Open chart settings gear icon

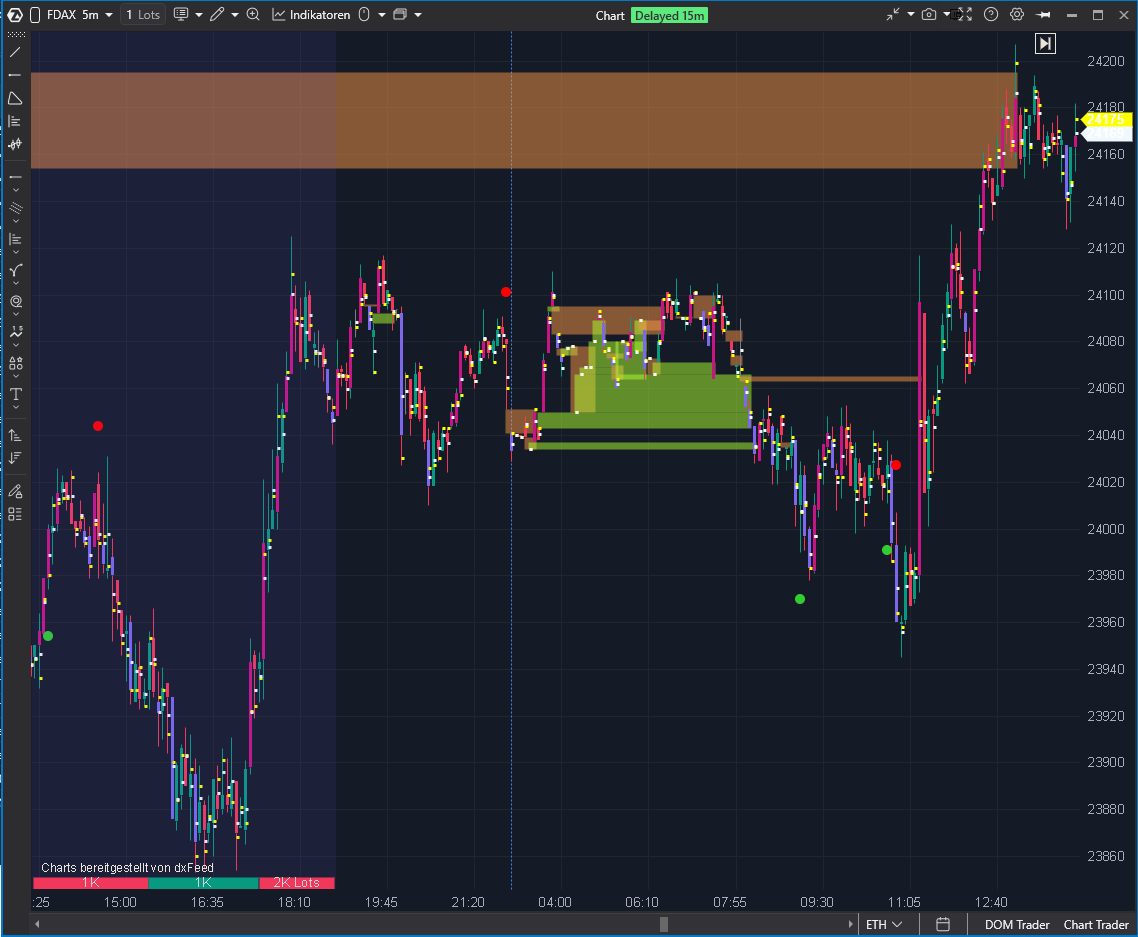(x=1017, y=15)
